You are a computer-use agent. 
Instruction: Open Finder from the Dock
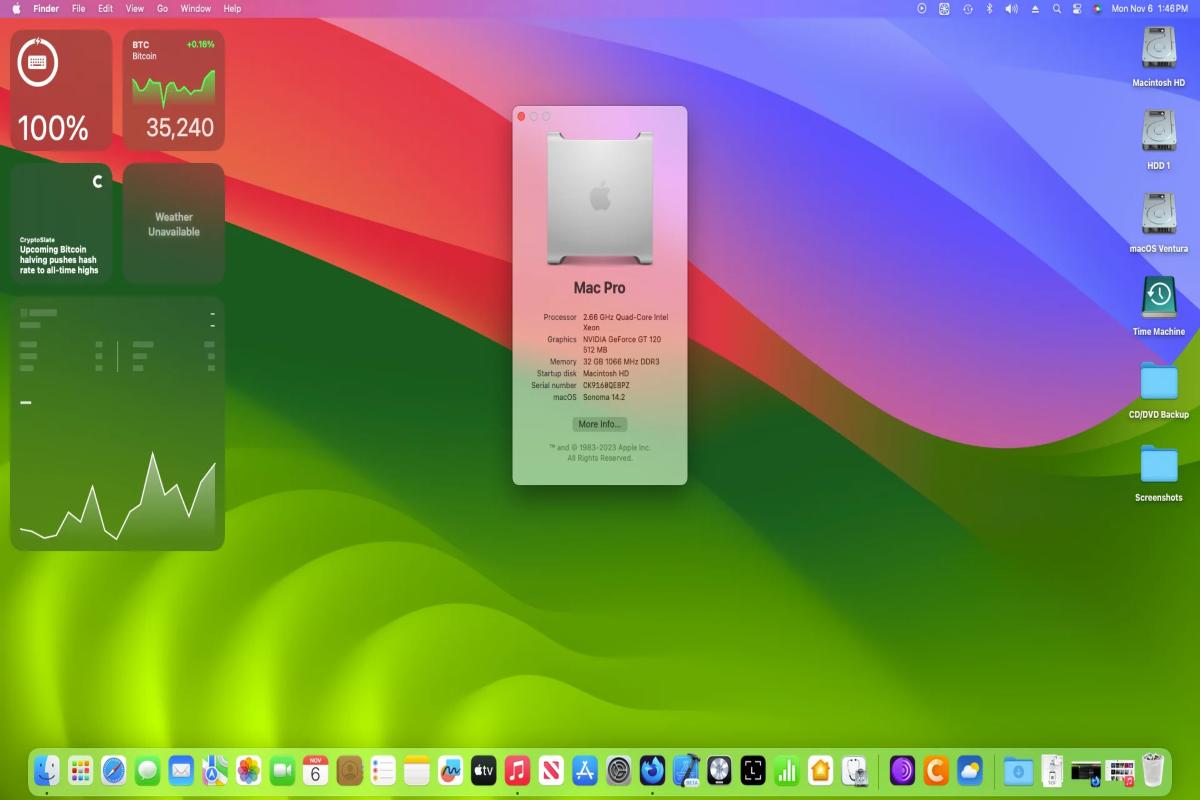pyautogui.click(x=46, y=771)
